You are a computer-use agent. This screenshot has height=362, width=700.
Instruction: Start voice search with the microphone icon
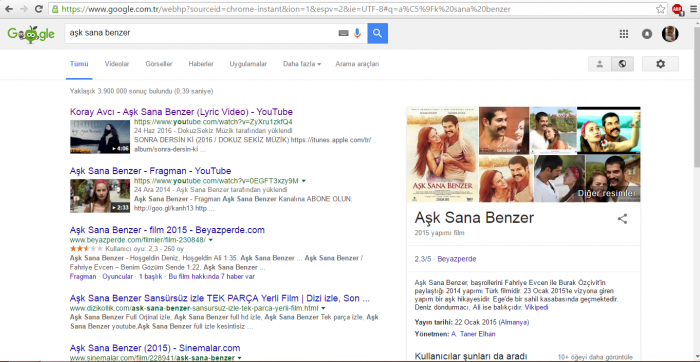tap(357, 33)
